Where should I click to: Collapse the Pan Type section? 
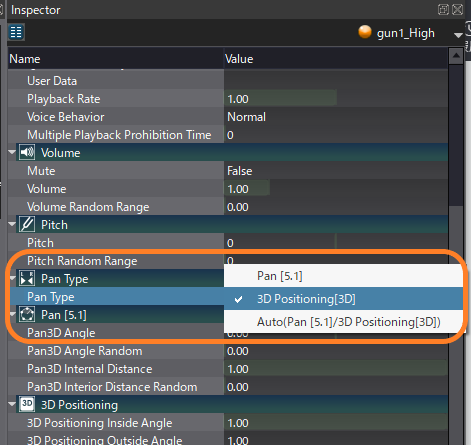[x=12, y=278]
